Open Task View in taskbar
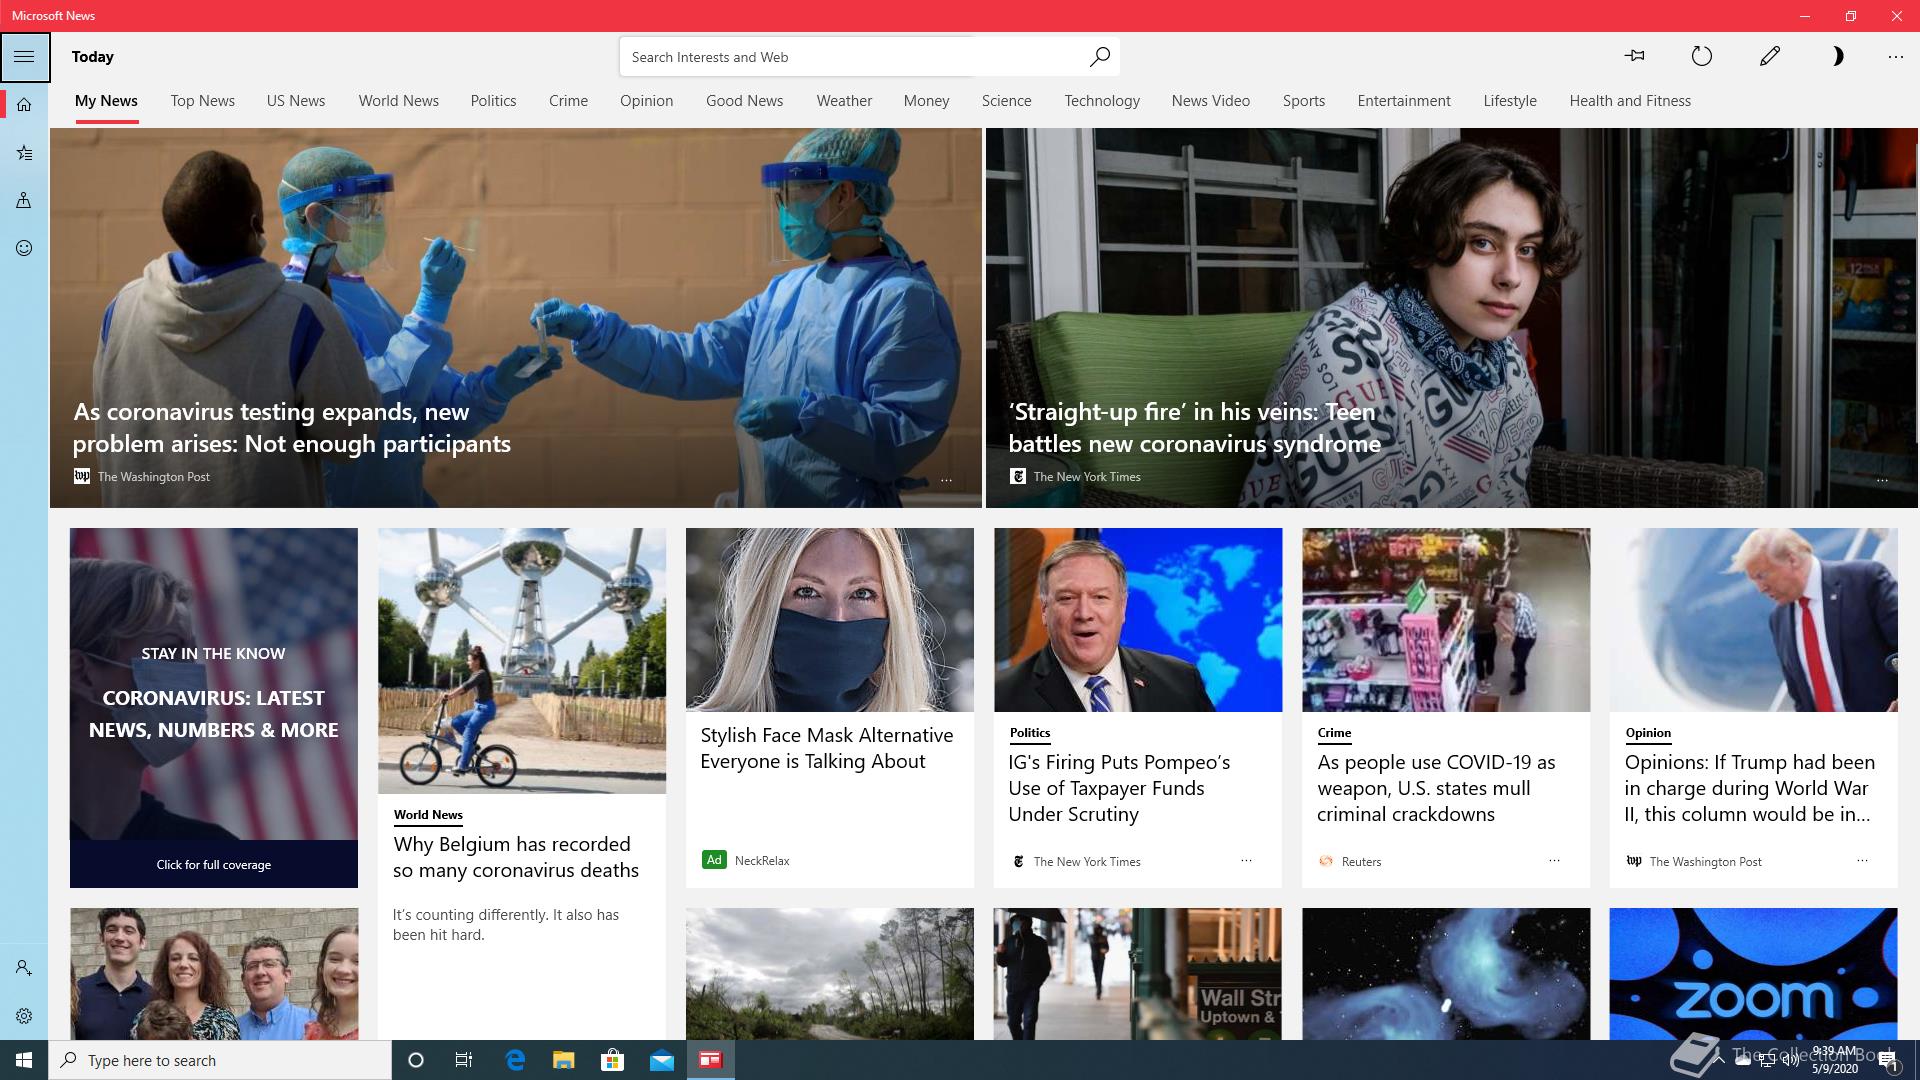Screen dimensions: 1920x1080 click(464, 1060)
